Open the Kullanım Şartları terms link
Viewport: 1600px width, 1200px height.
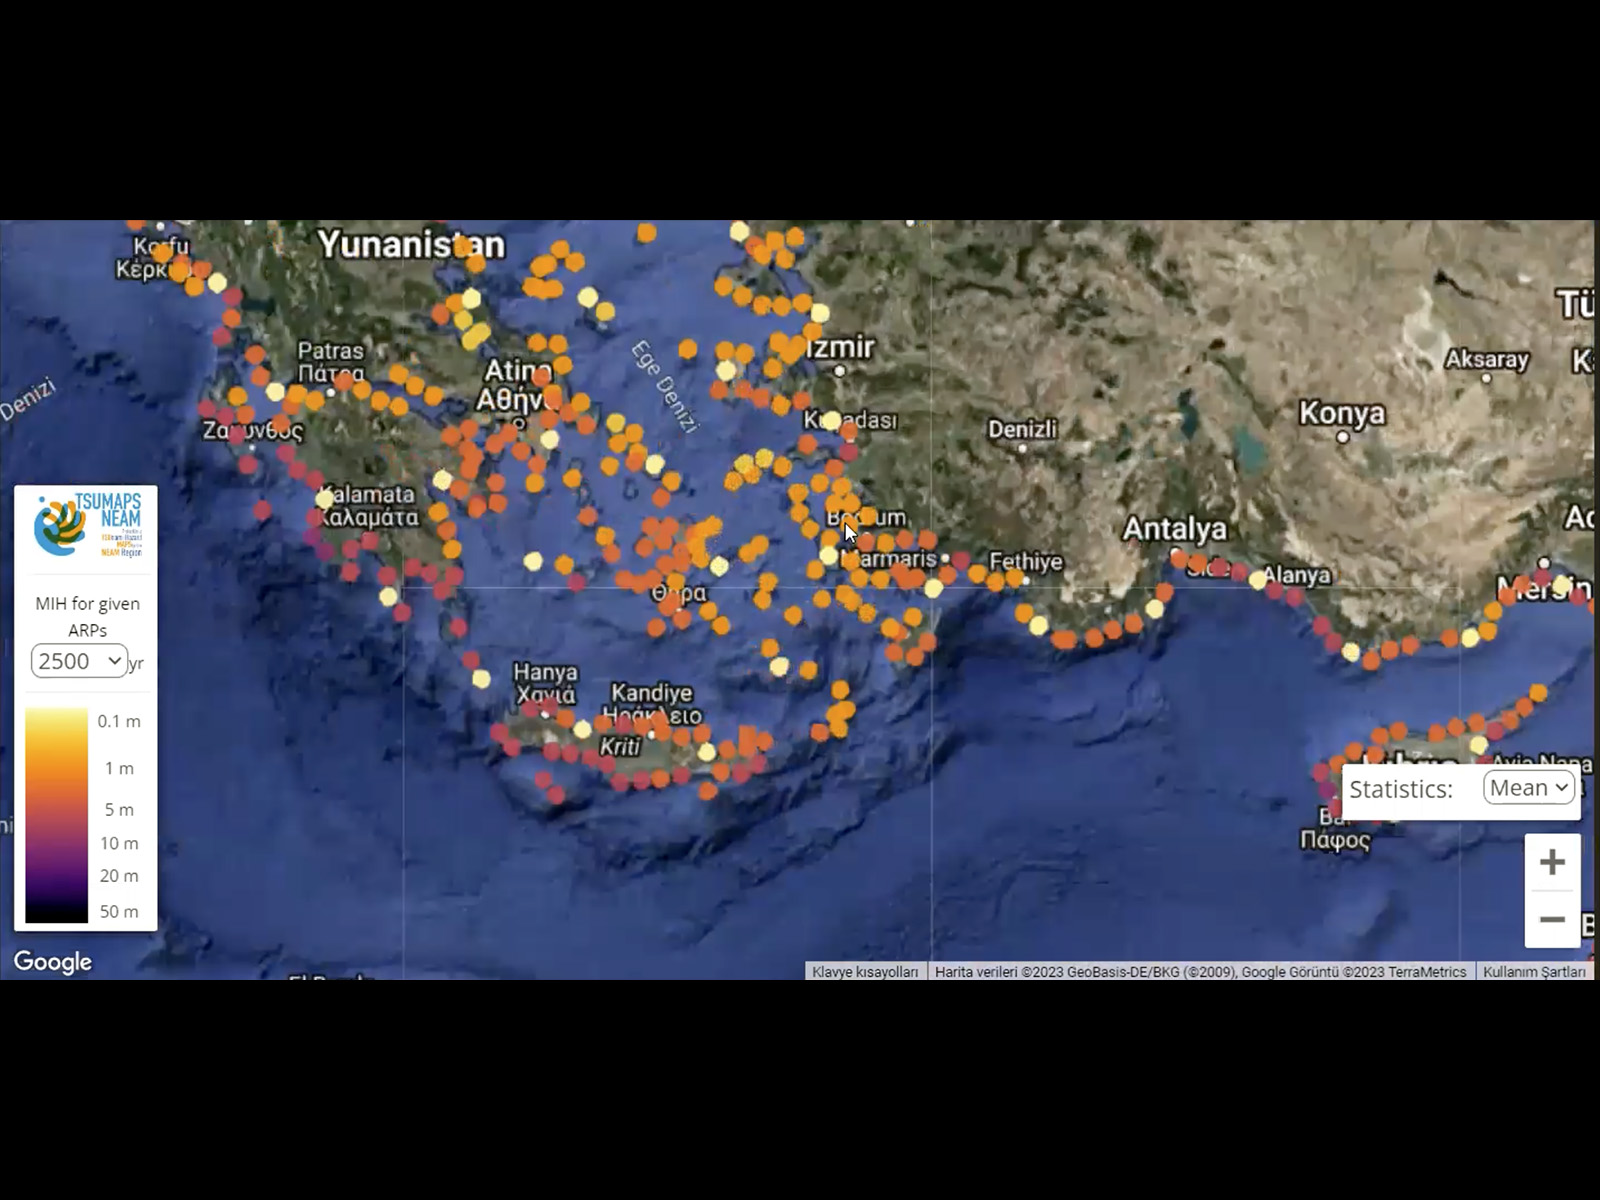coord(1534,971)
